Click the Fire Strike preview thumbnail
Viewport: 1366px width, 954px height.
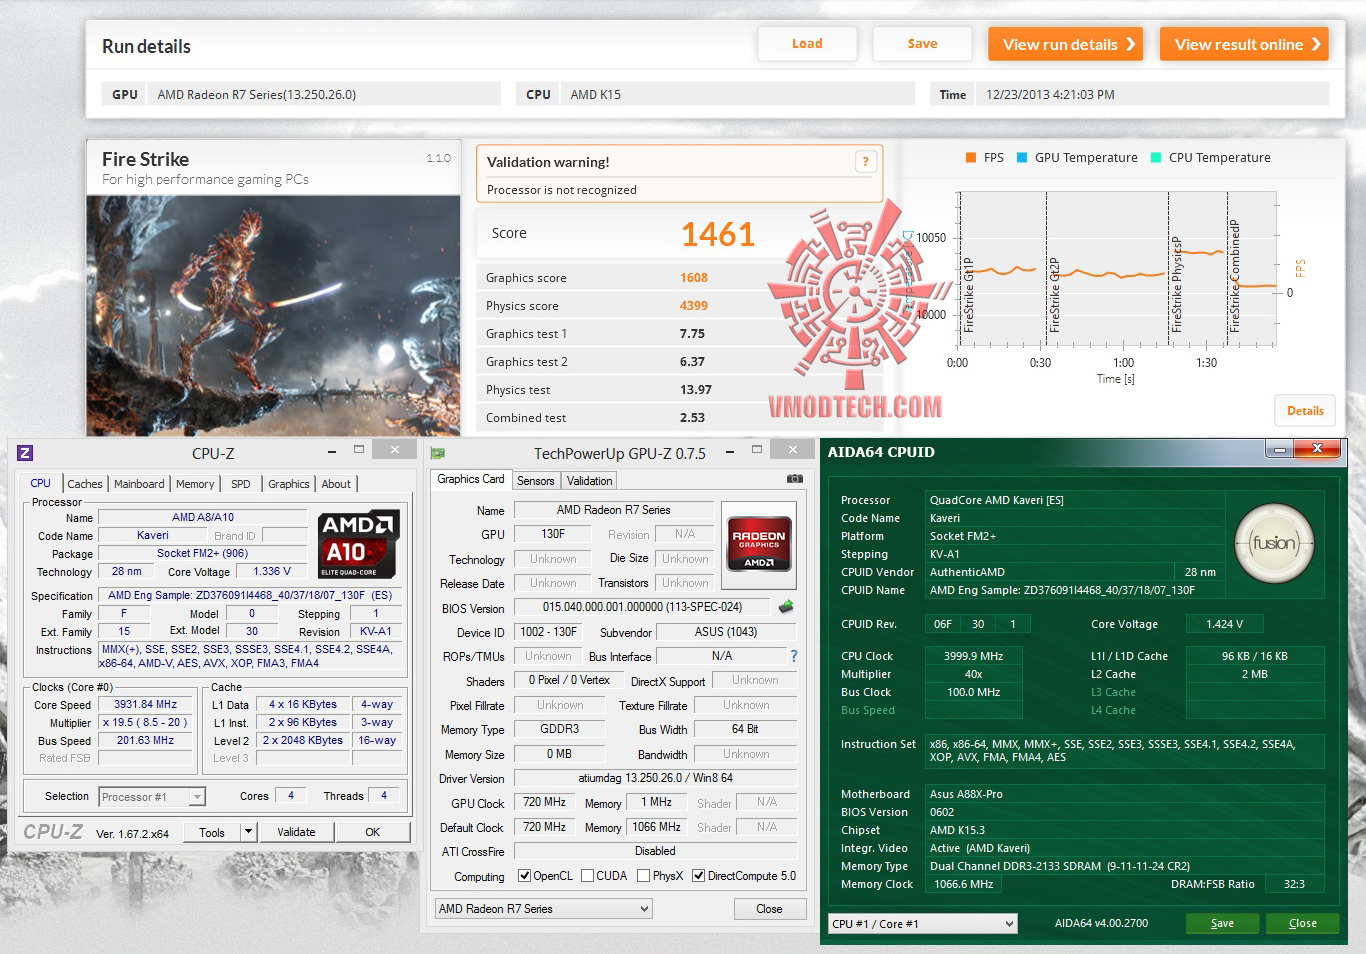pyautogui.click(x=273, y=315)
